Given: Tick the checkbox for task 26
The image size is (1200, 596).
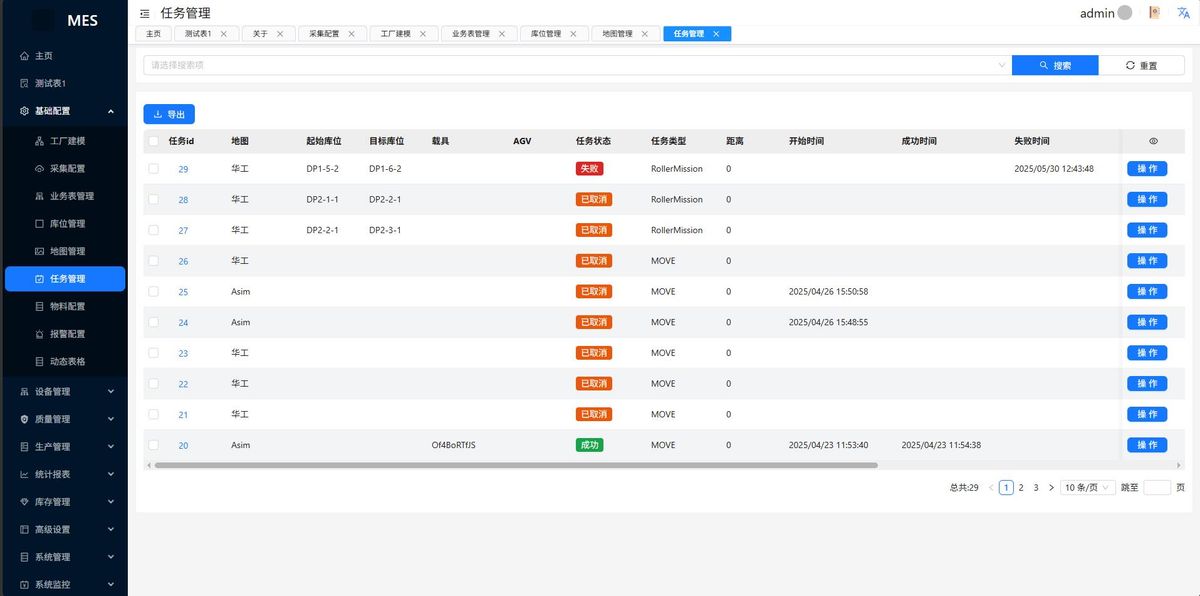Looking at the screenshot, I should pos(153,261).
